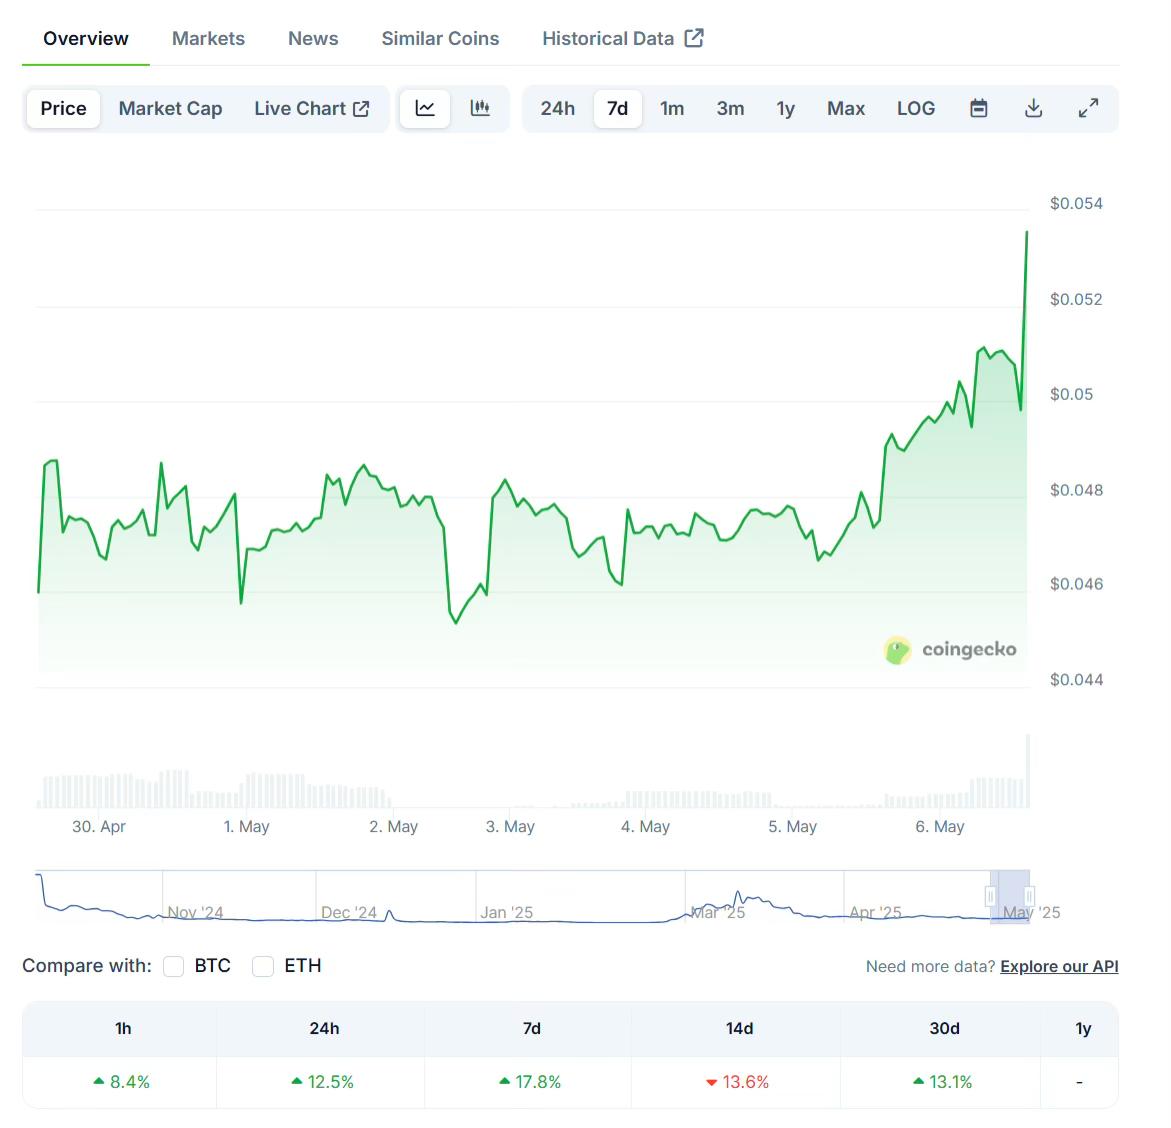Click the download chart data icon
Viewport: 1171px width, 1128px height.
point(1034,108)
